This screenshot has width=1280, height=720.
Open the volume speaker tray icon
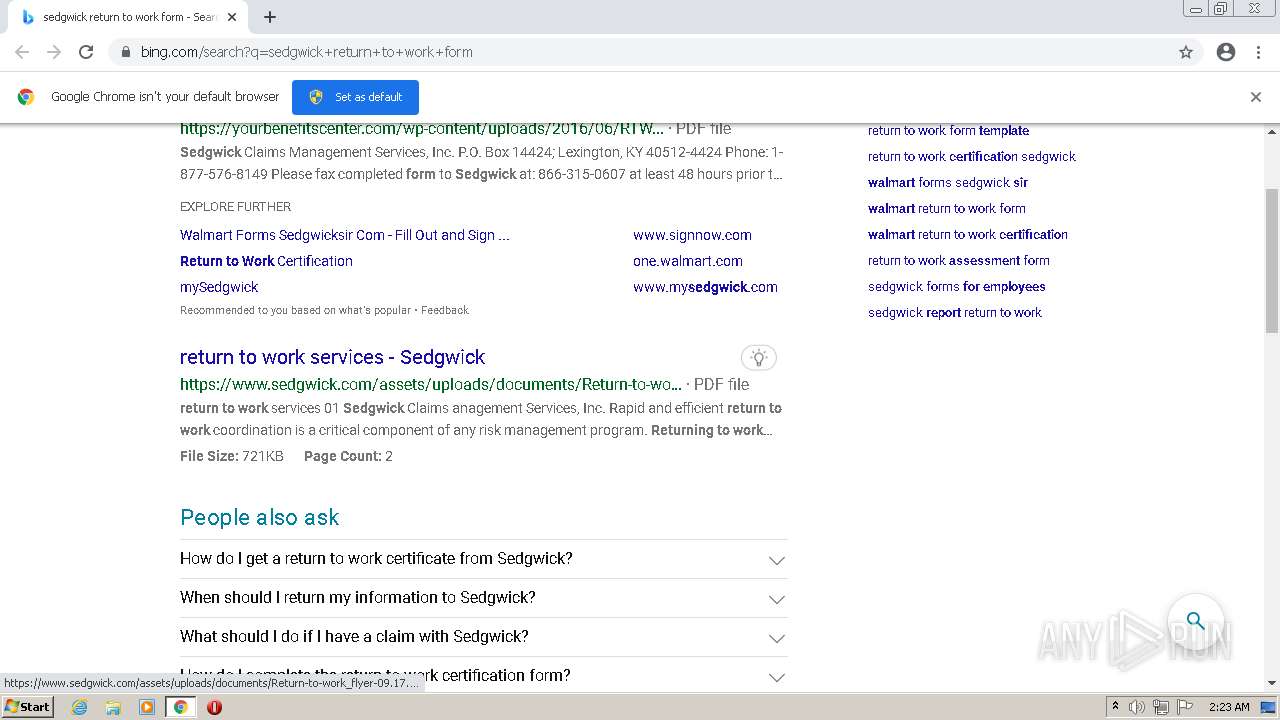[x=1137, y=707]
